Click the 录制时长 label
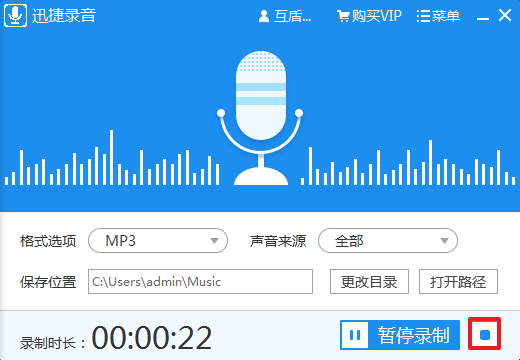Screen dimensions: 520x360 [x=52, y=343]
